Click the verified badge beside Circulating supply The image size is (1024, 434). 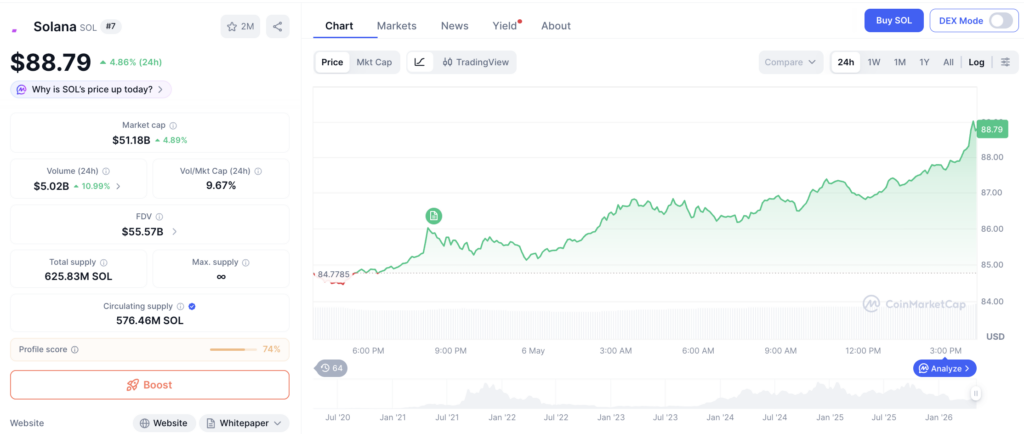pos(192,306)
